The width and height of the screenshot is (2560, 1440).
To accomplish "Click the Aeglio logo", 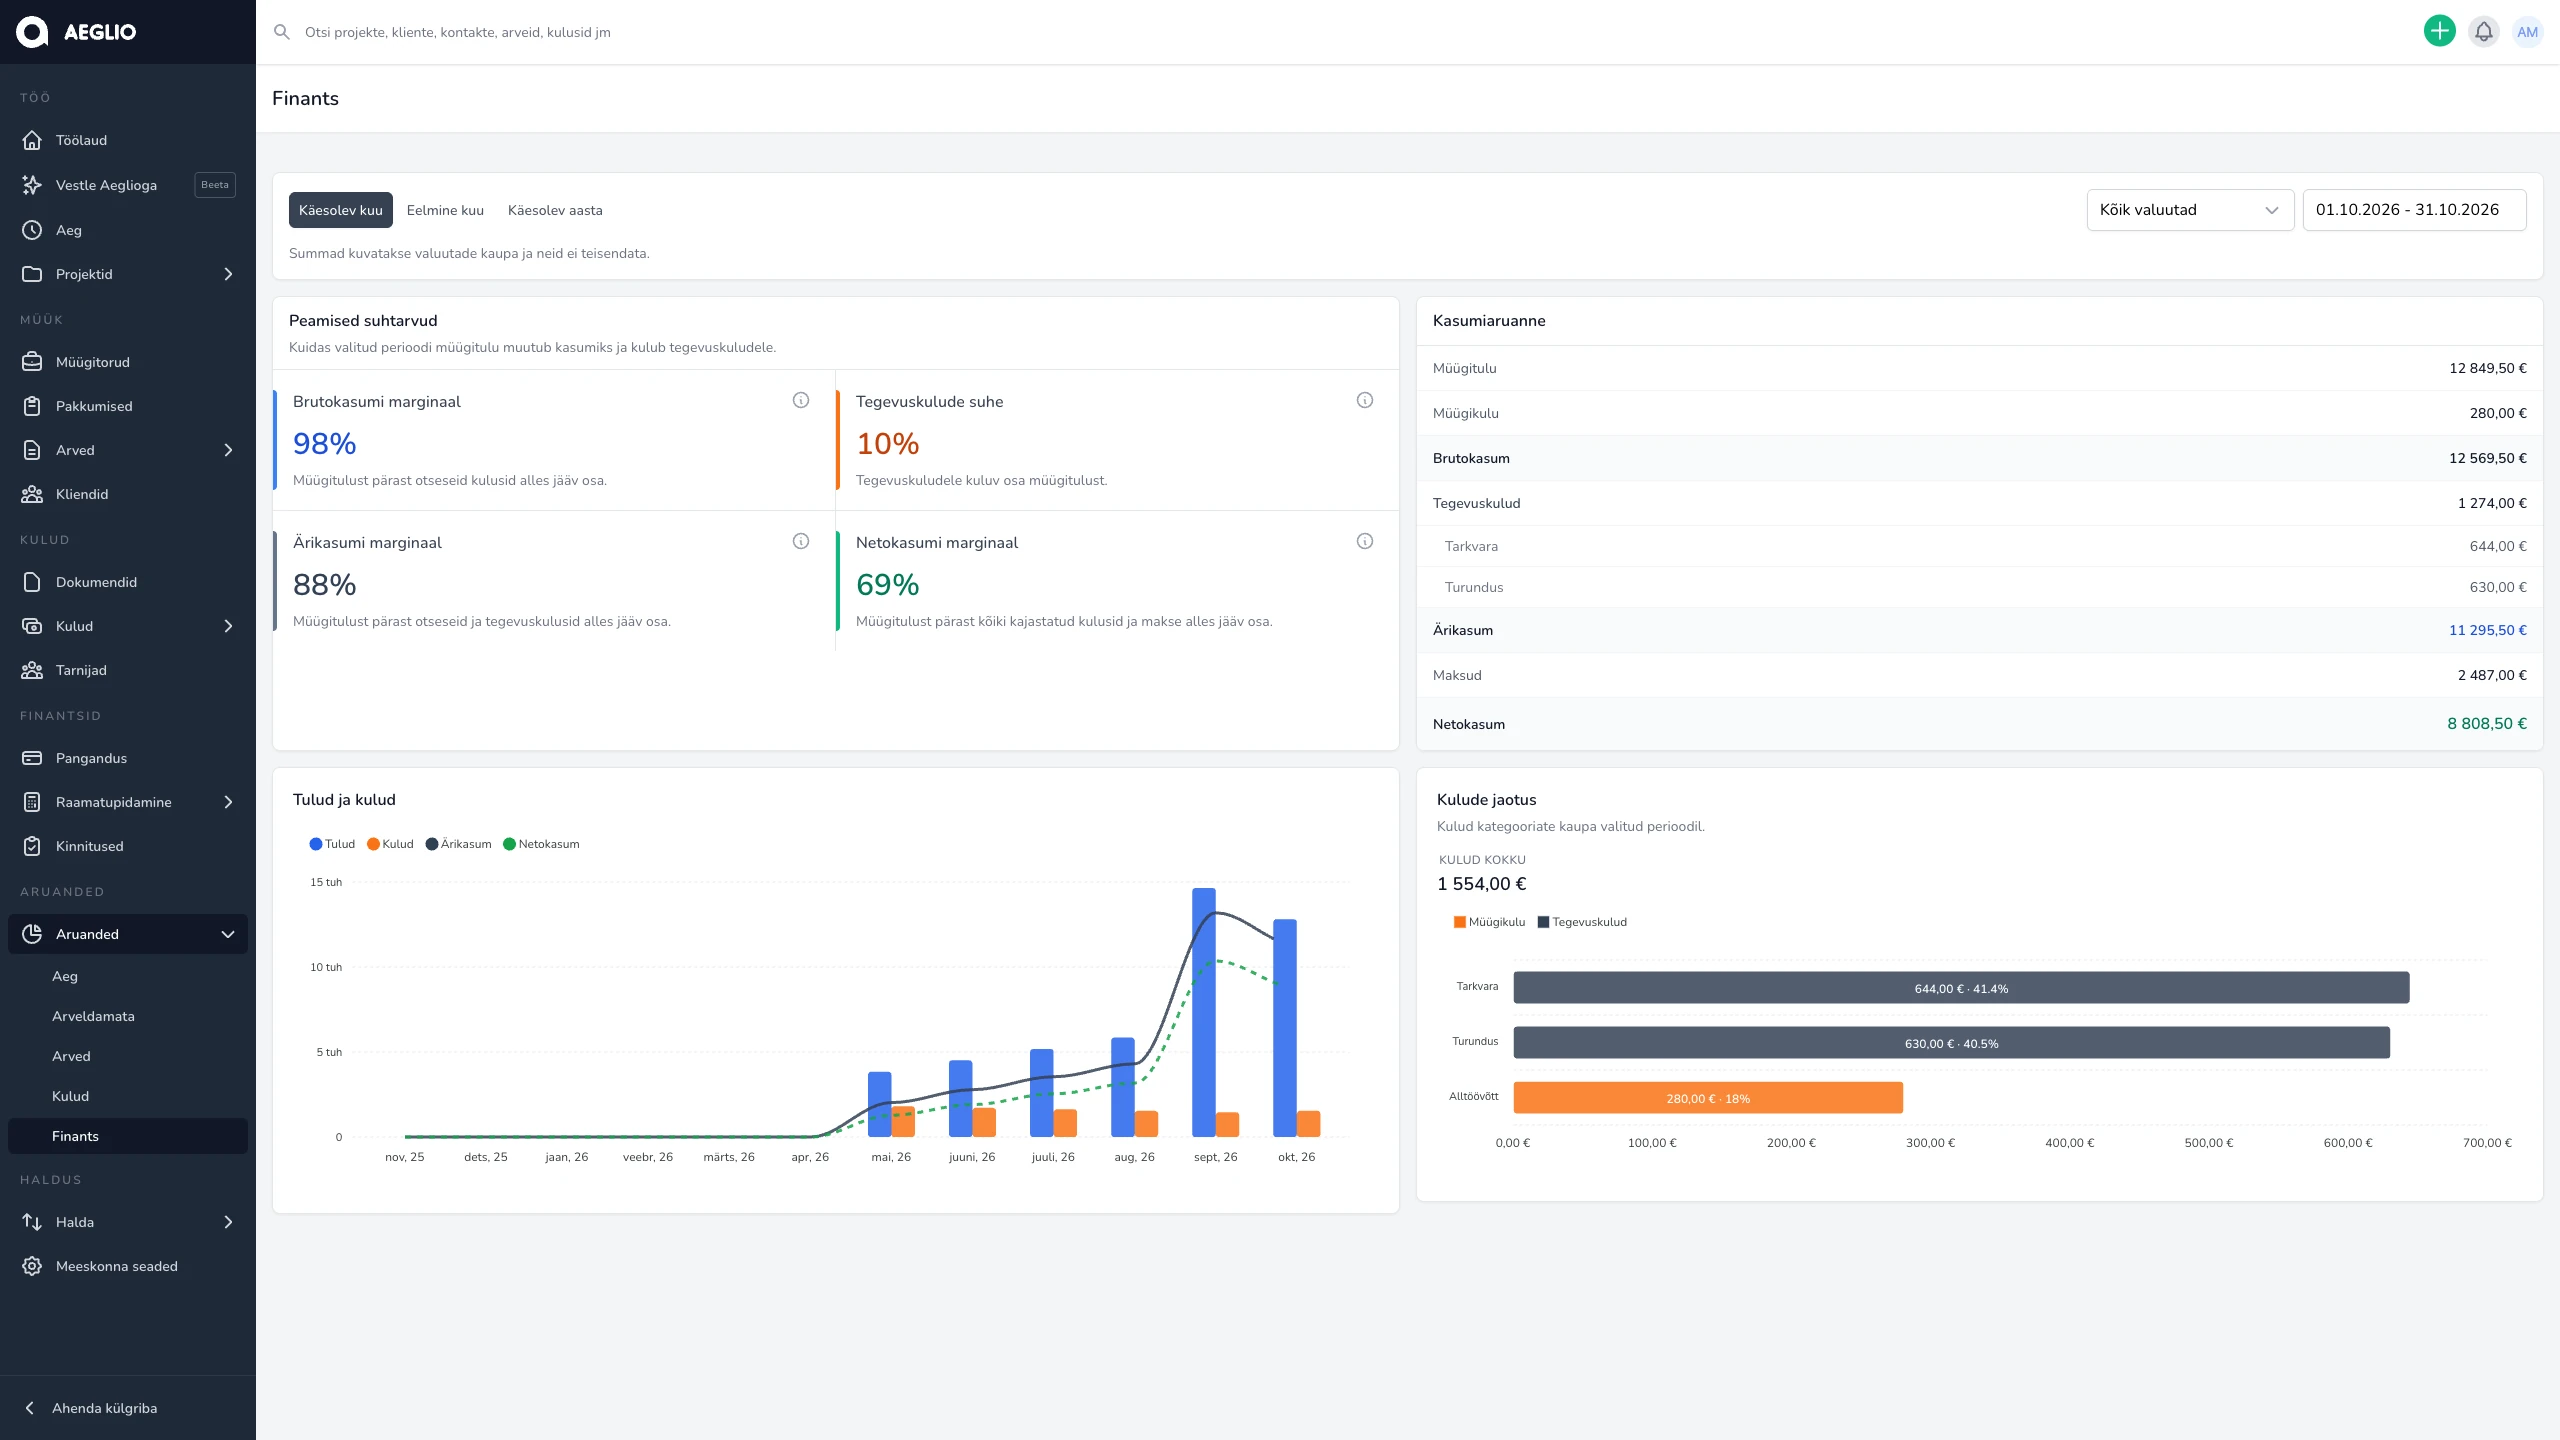I will (76, 32).
